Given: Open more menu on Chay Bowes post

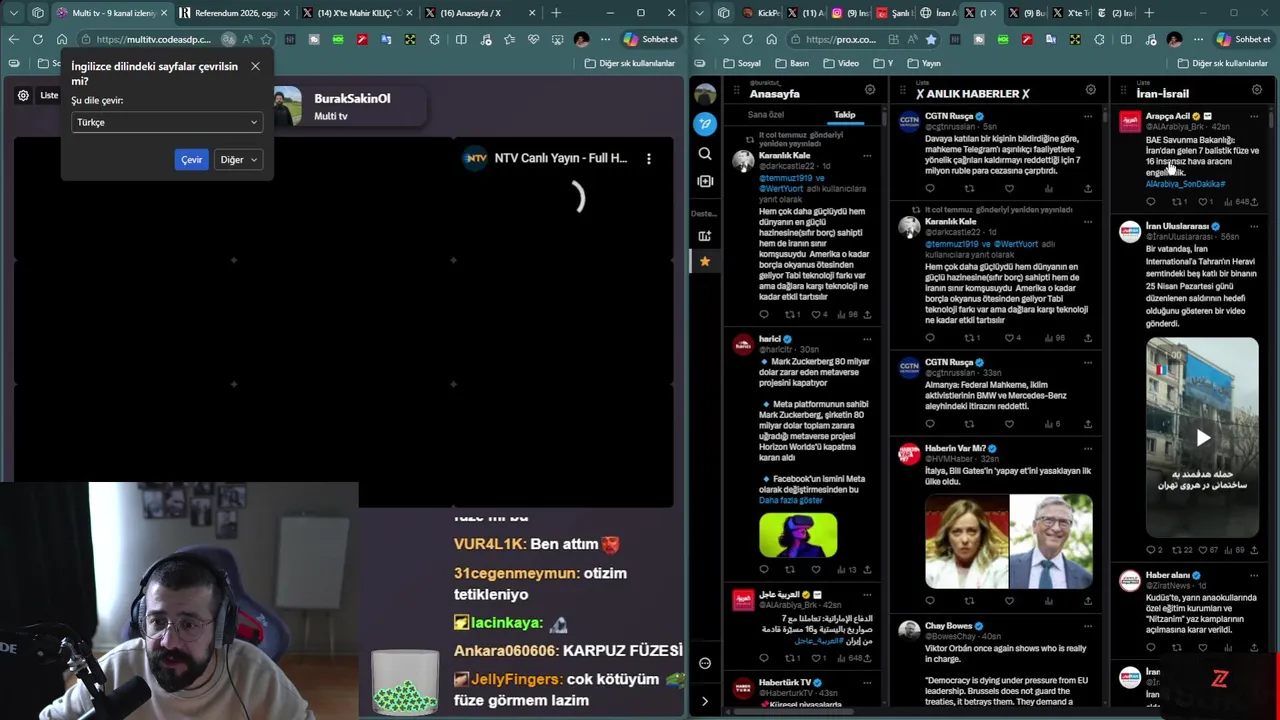Looking at the screenshot, I should [1088, 626].
